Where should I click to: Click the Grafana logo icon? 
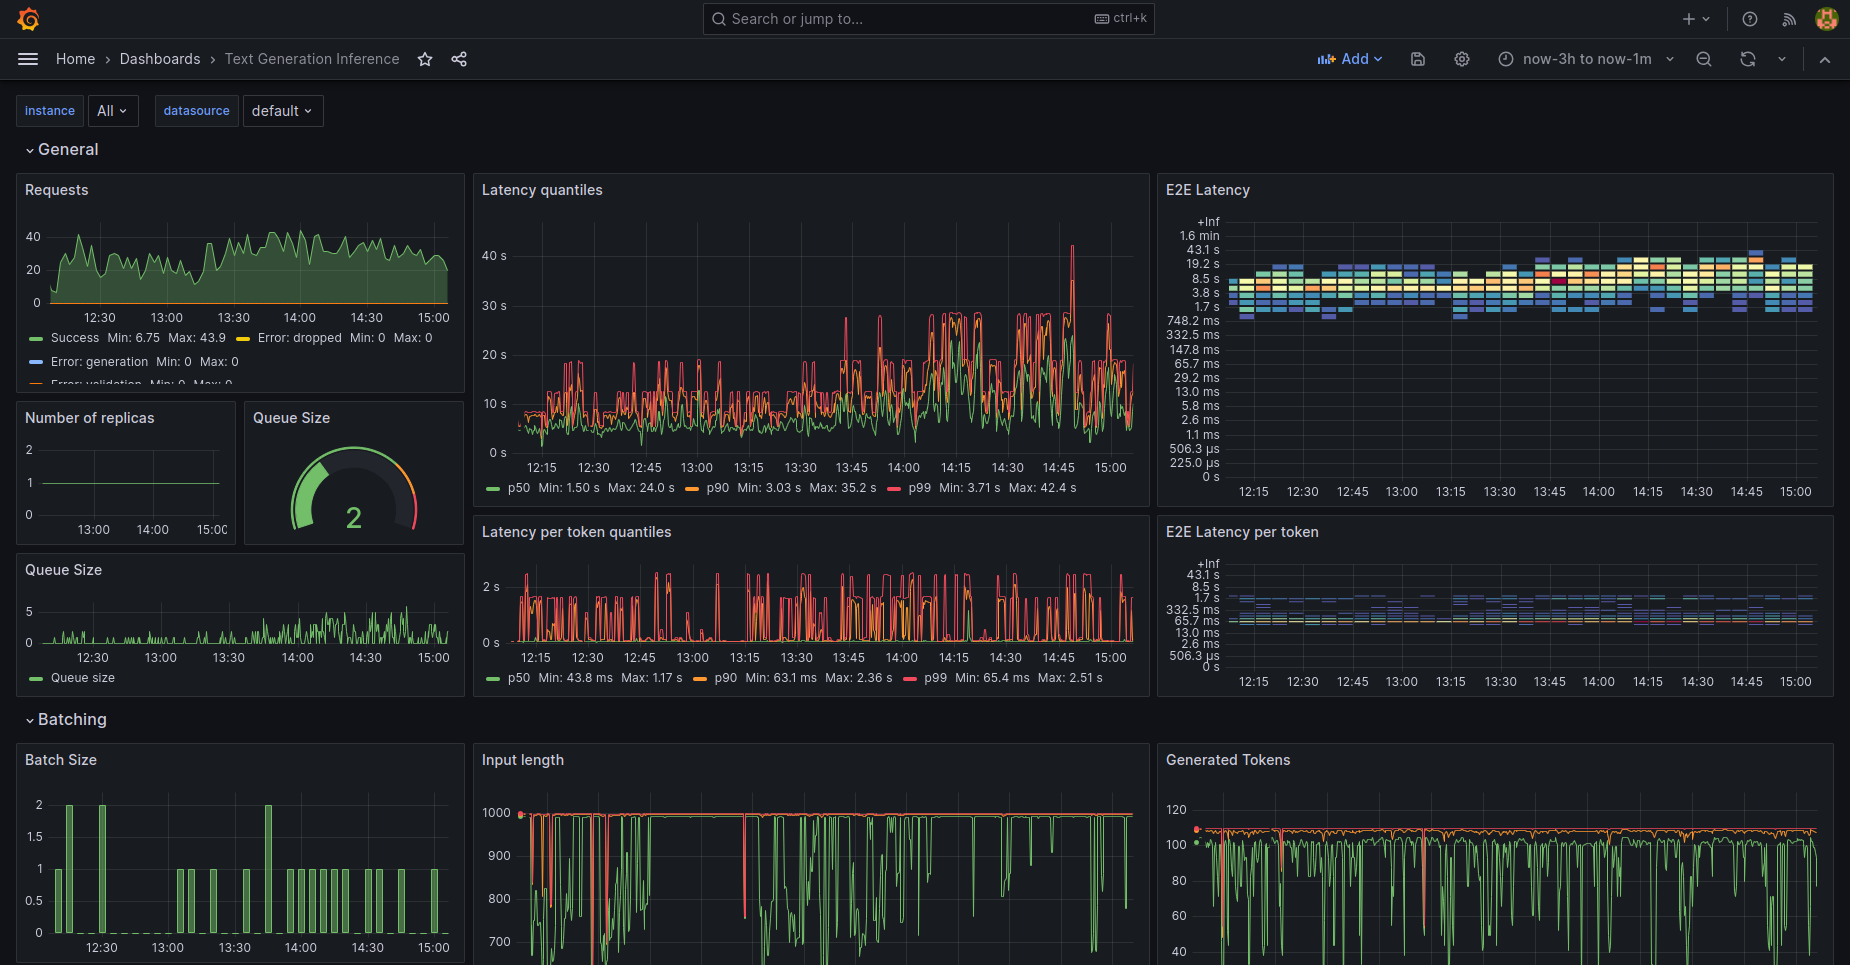[28, 19]
